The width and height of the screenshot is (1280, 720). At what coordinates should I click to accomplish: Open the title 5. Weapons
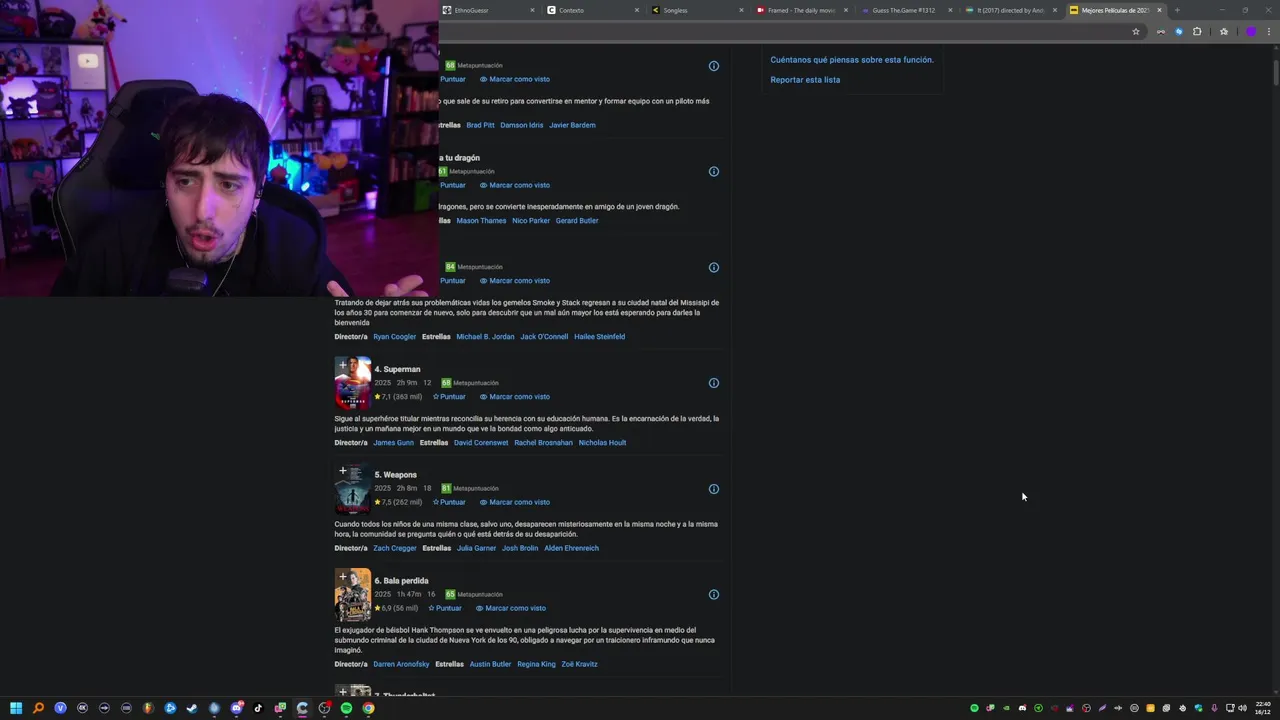click(395, 475)
